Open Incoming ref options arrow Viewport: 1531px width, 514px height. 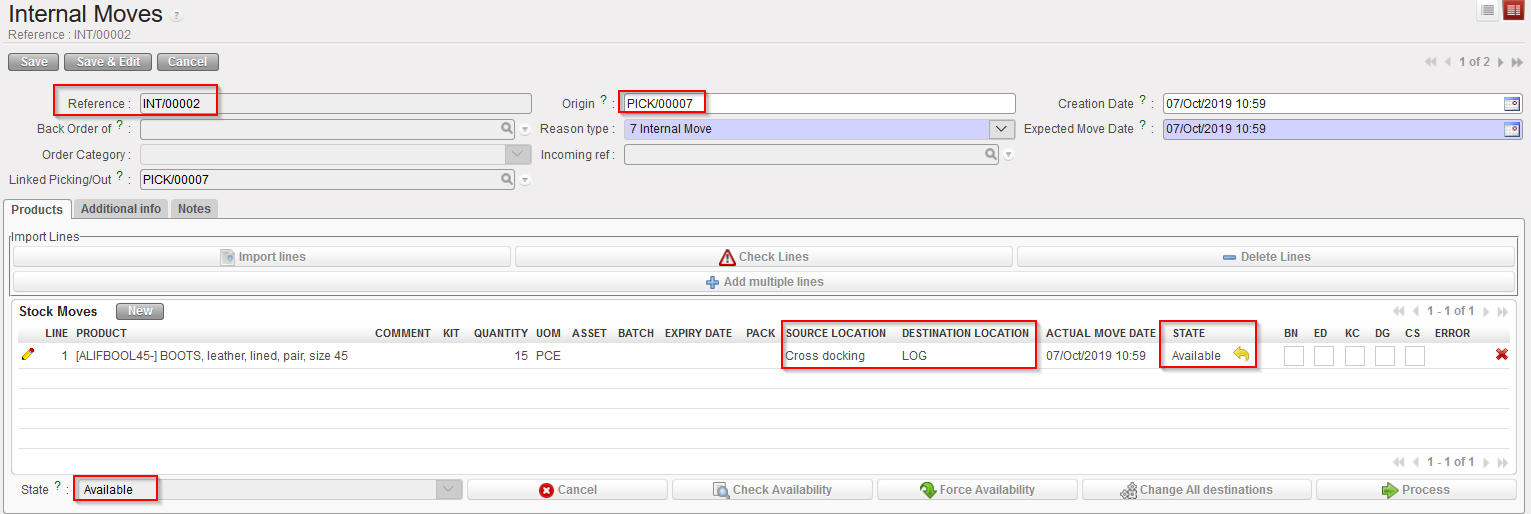(1009, 155)
